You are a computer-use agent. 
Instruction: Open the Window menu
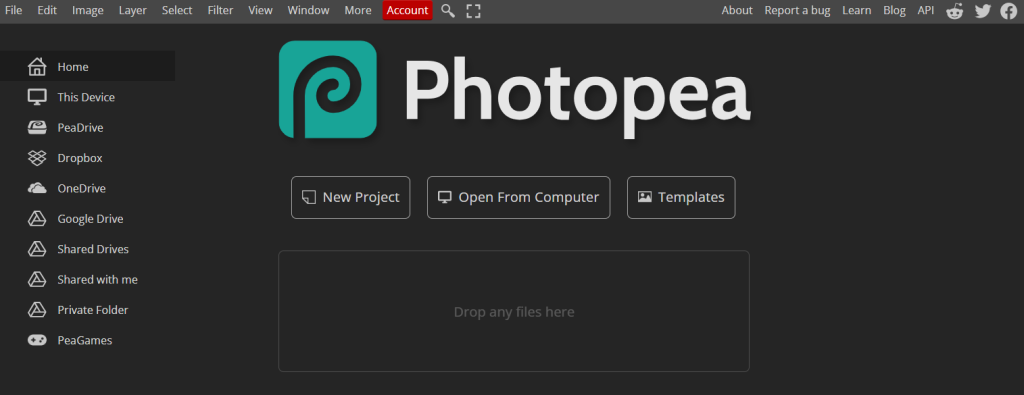308,10
